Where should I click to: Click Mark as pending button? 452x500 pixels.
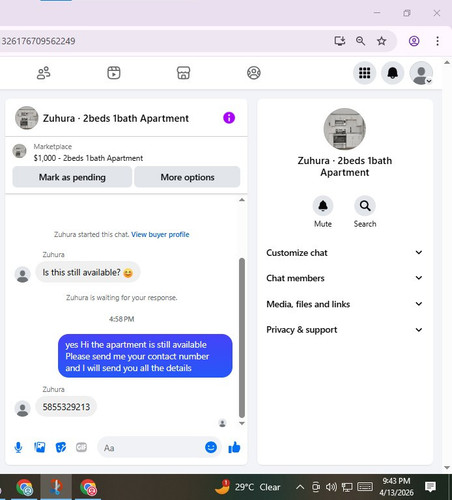pyautogui.click(x=72, y=177)
